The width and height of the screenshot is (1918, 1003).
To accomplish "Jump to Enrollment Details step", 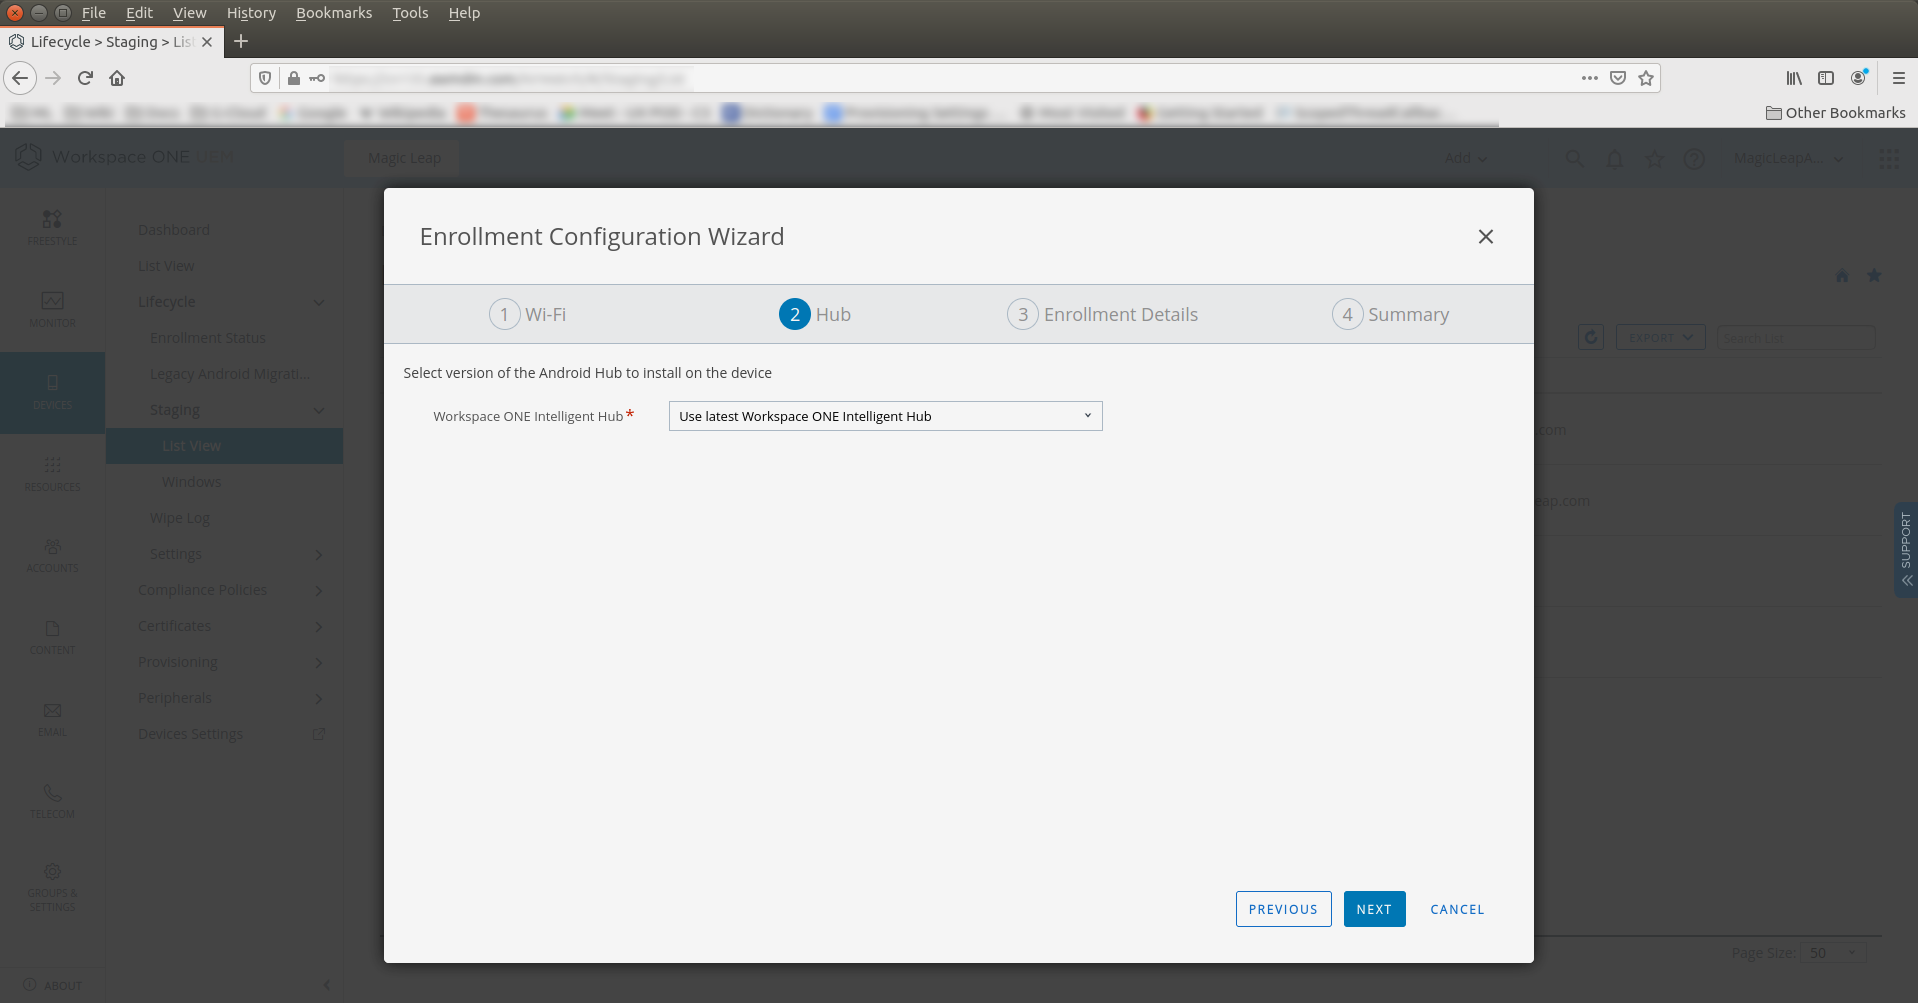I will coord(1102,314).
